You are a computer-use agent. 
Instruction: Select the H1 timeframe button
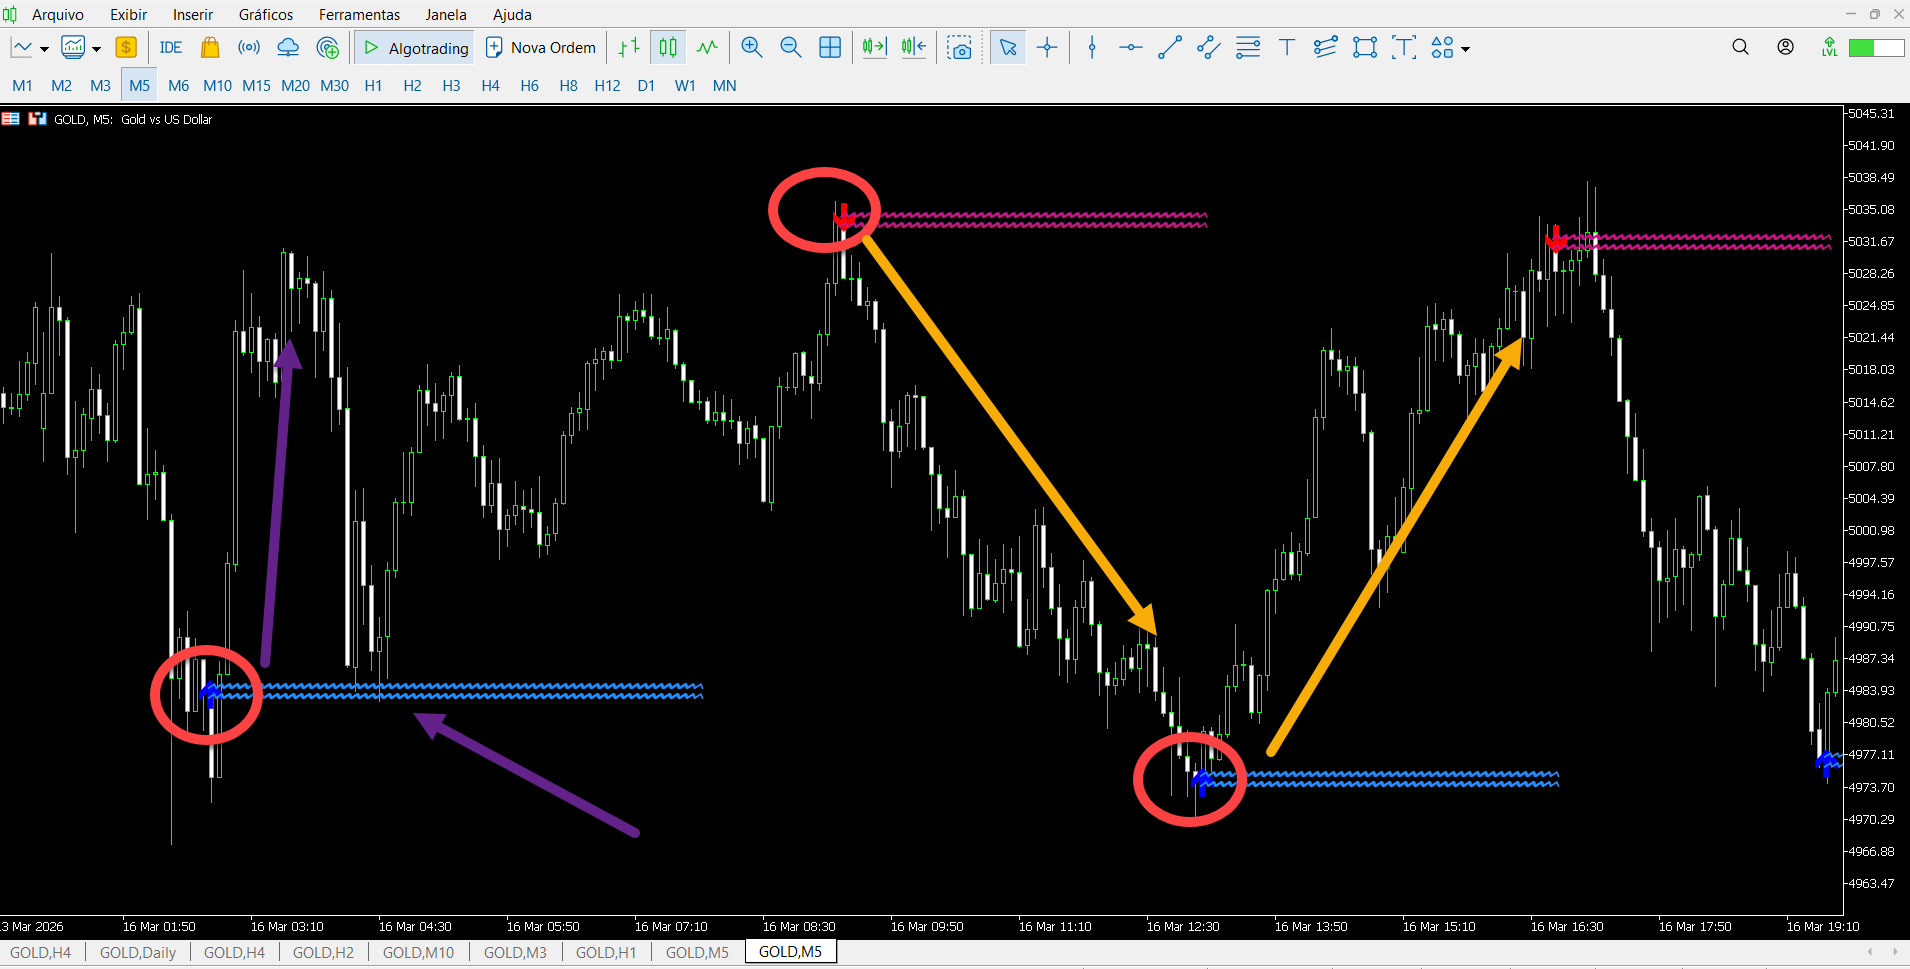point(373,86)
